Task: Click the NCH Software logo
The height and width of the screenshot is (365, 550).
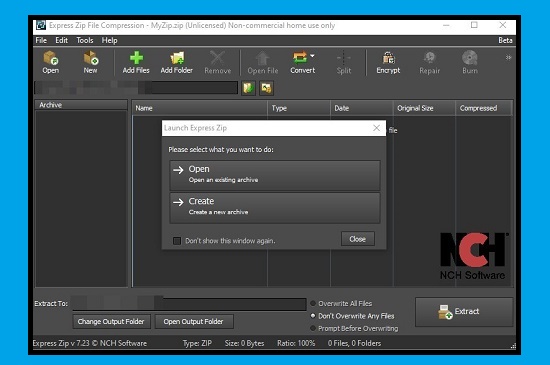Action: pos(473,256)
